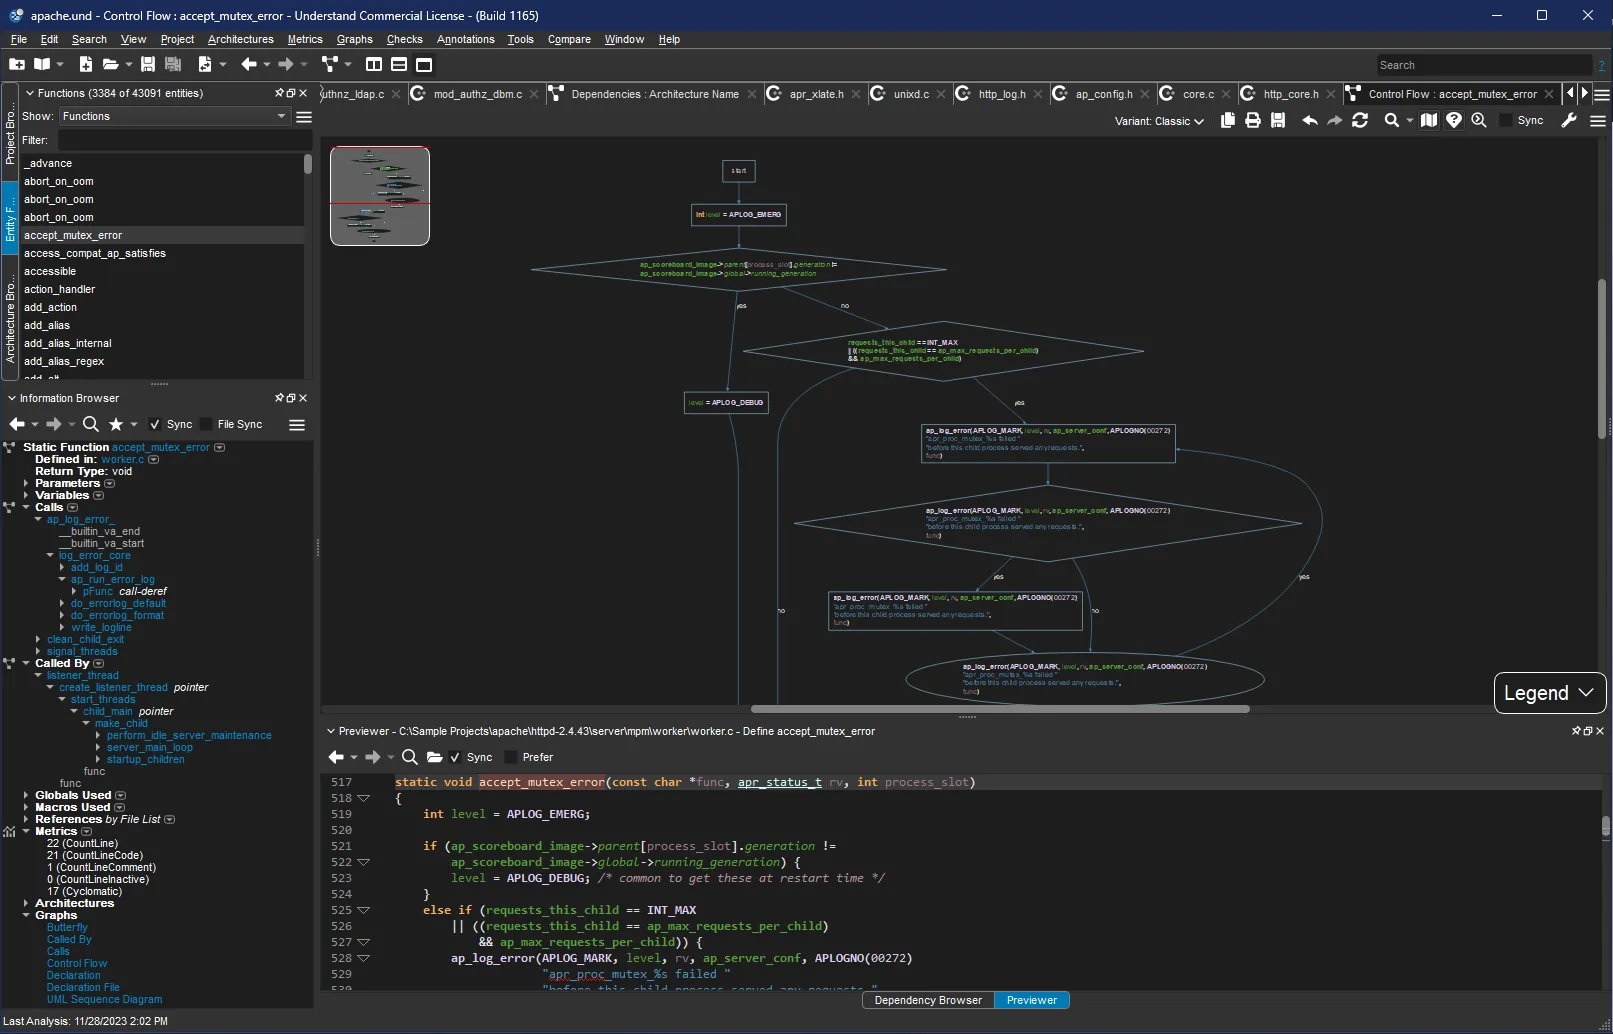The width and height of the screenshot is (1613, 1034).
Task: Click the split horizontal layout icon
Action: pos(399,64)
